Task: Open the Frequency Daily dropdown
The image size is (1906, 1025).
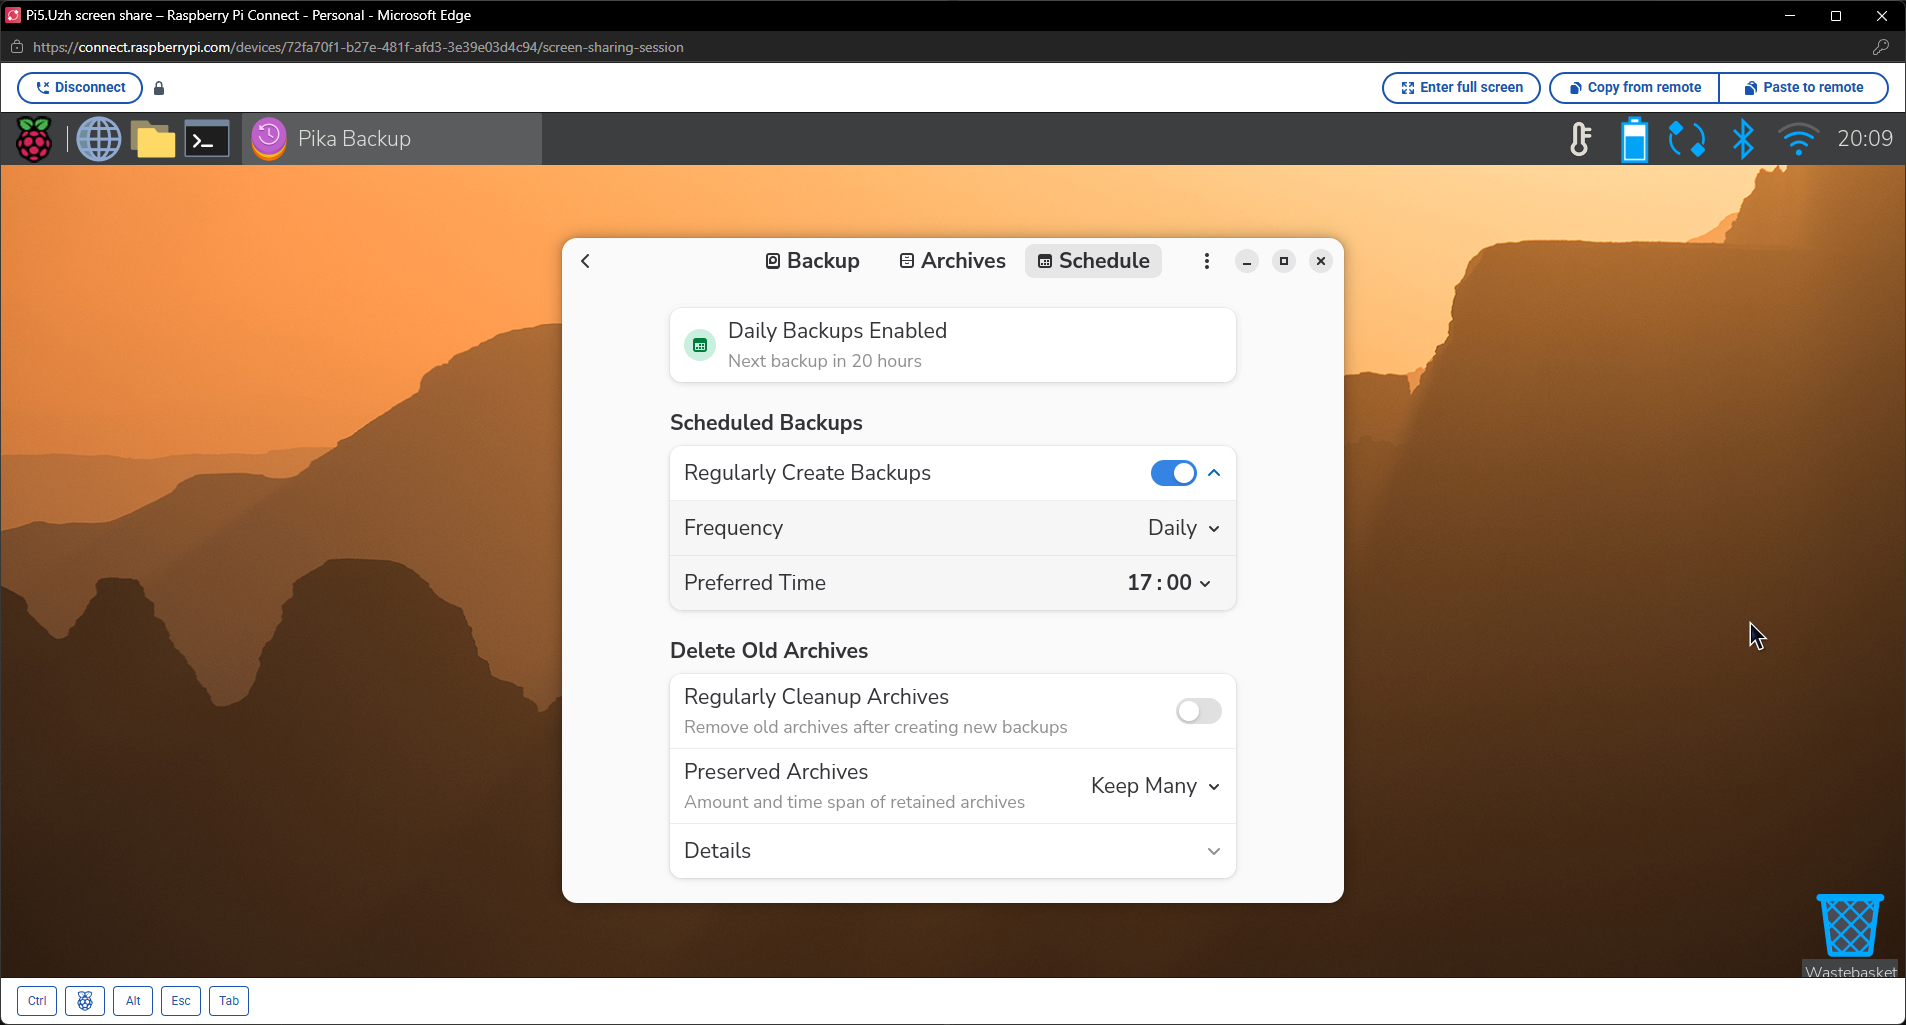Action: pos(1184,528)
